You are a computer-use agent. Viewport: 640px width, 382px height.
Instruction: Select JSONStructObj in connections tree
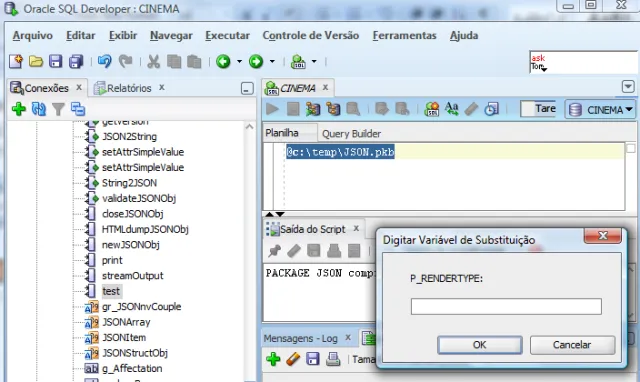[x=135, y=353]
